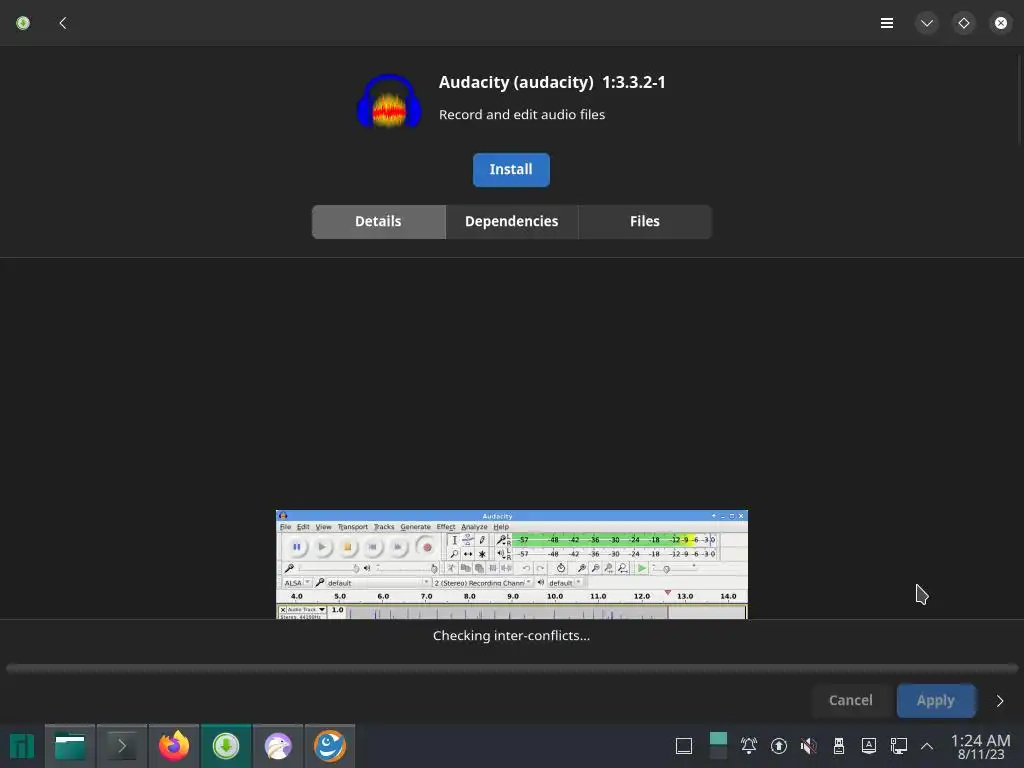The width and height of the screenshot is (1024, 768).
Task: Click the 'Record and edit audio files' description
Action: click(x=522, y=115)
